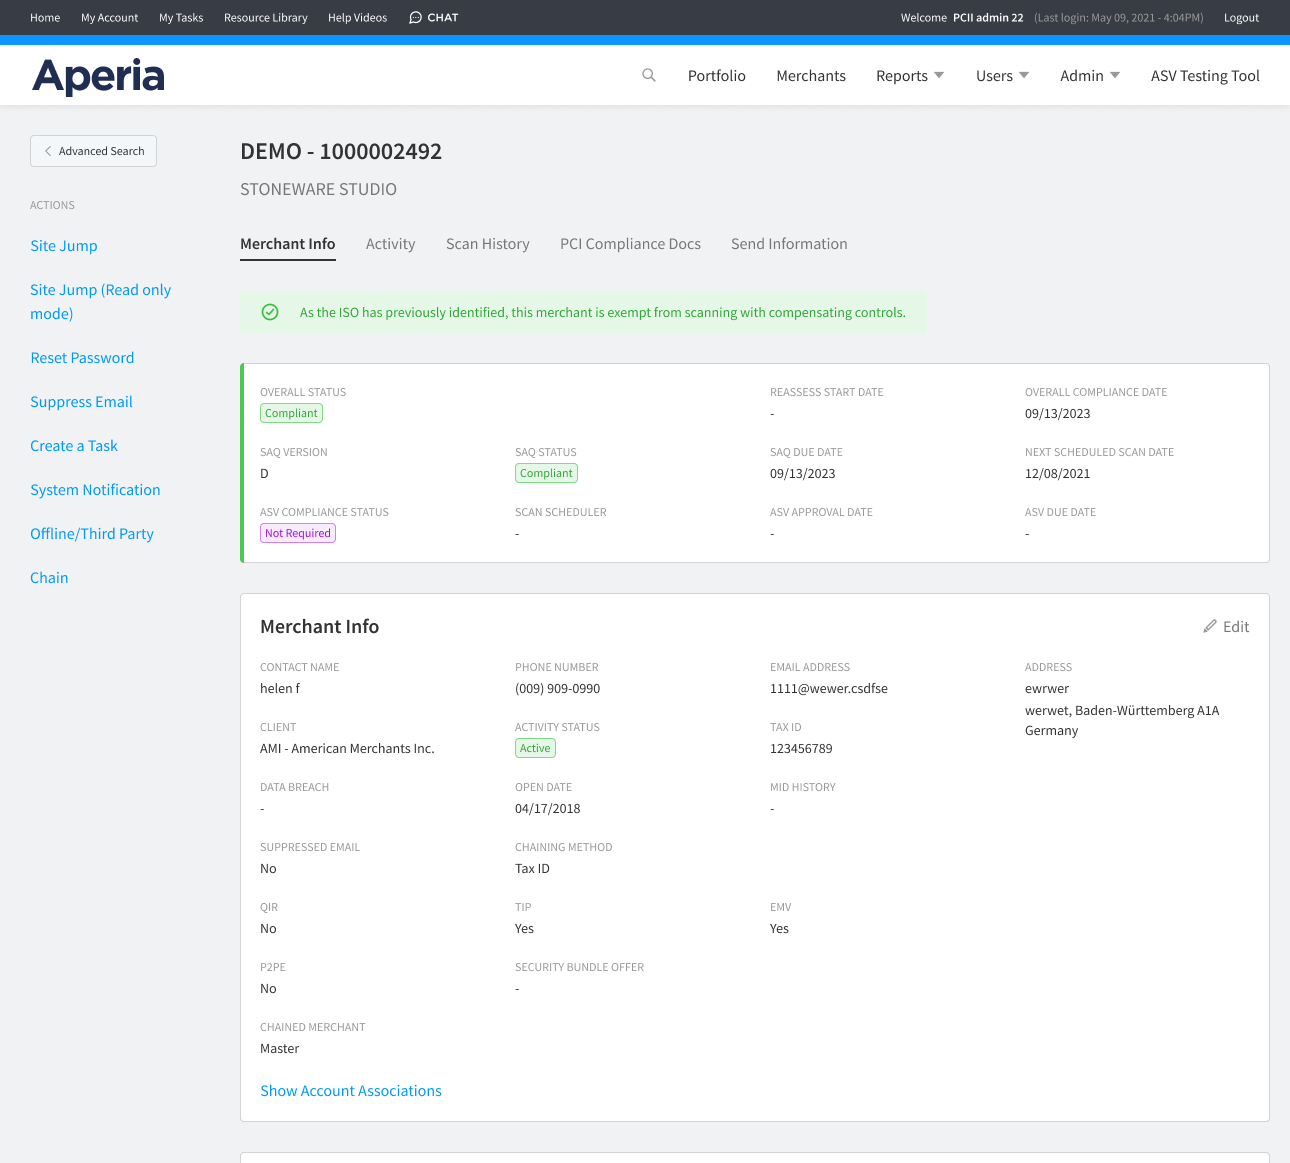
Task: Click Show Account Associations
Action: pos(351,1091)
